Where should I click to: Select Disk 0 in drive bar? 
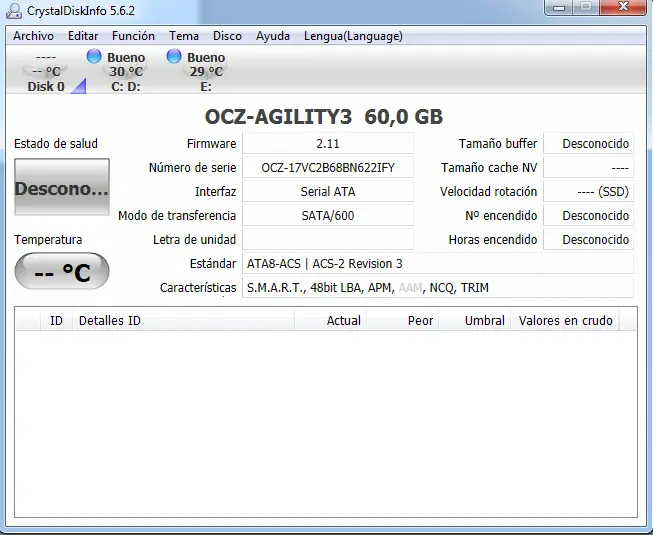pos(46,72)
